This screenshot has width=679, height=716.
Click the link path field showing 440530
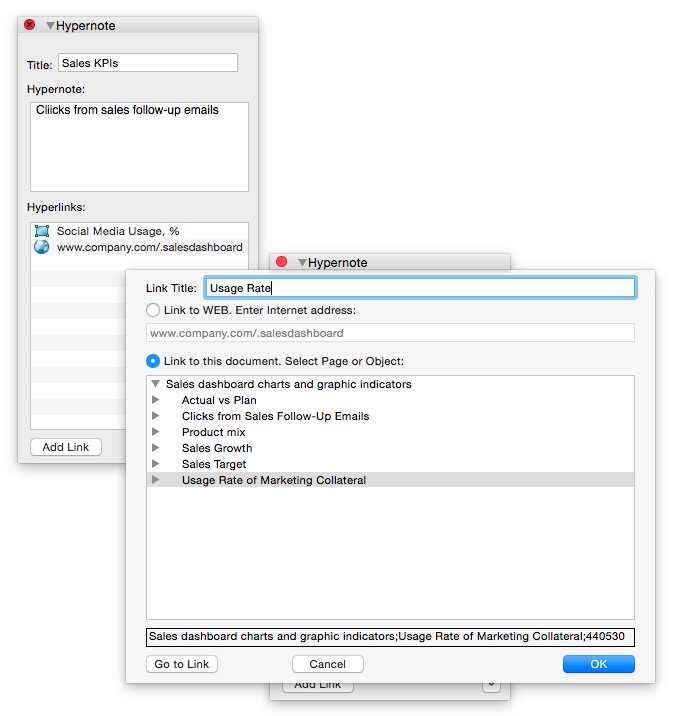390,637
